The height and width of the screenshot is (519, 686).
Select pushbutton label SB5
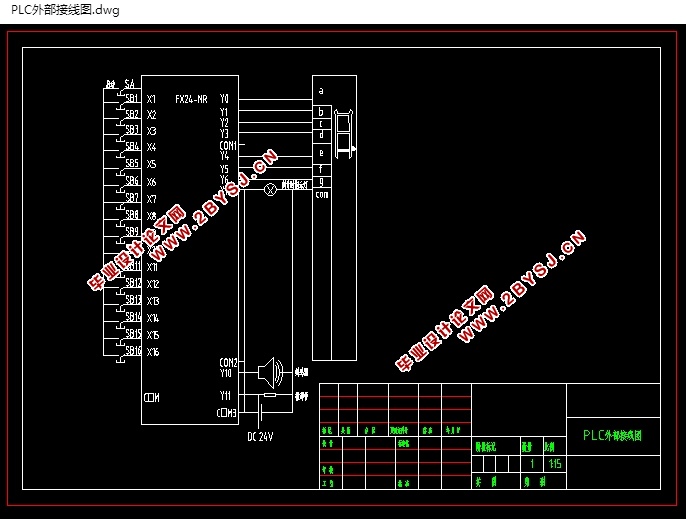click(x=132, y=163)
